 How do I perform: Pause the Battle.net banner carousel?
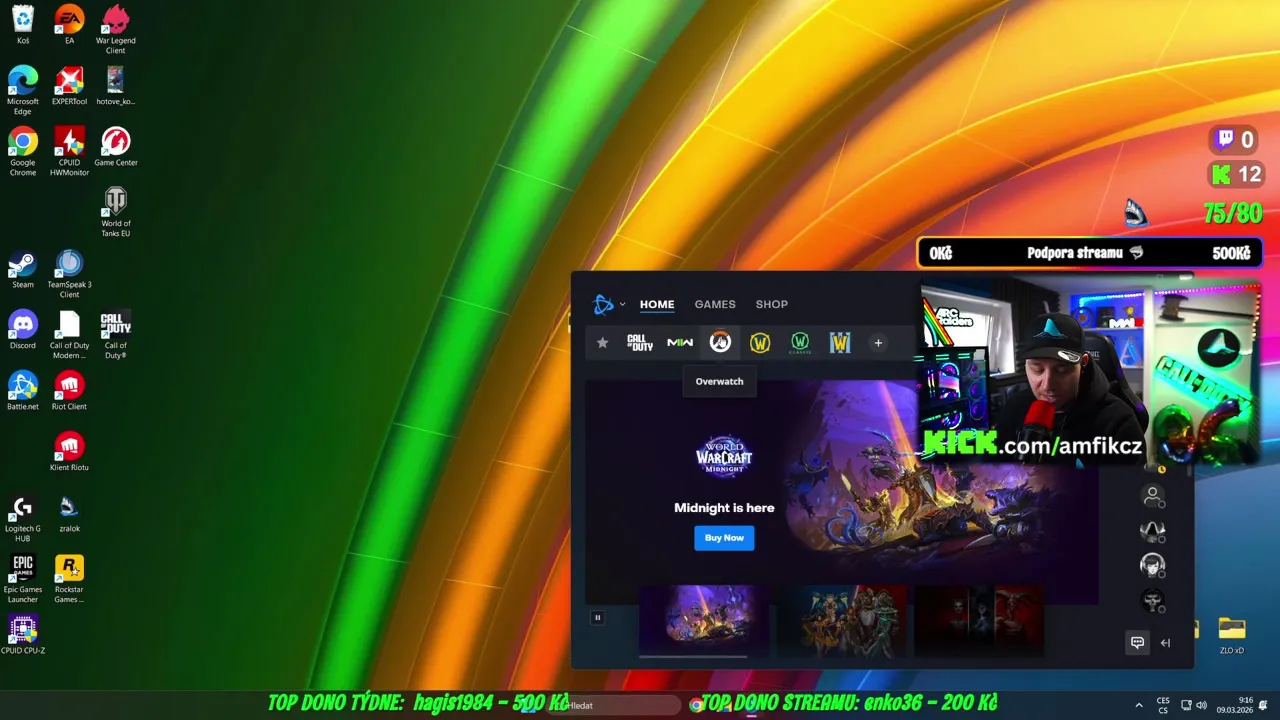(598, 617)
